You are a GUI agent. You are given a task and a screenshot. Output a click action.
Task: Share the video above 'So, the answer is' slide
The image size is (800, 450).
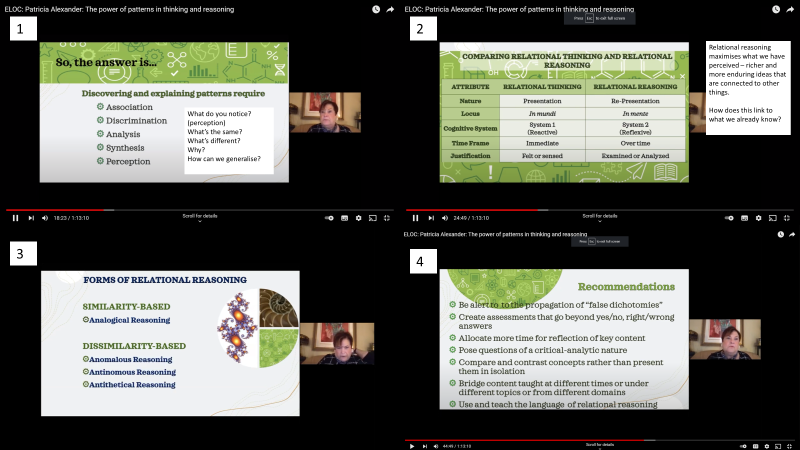coord(390,9)
